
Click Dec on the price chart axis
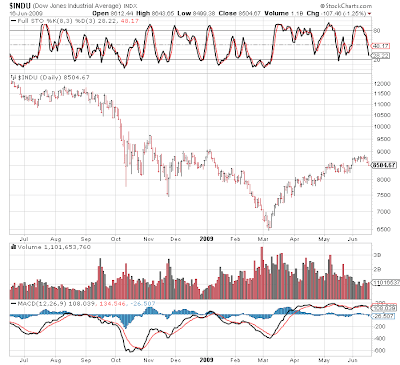point(176,239)
